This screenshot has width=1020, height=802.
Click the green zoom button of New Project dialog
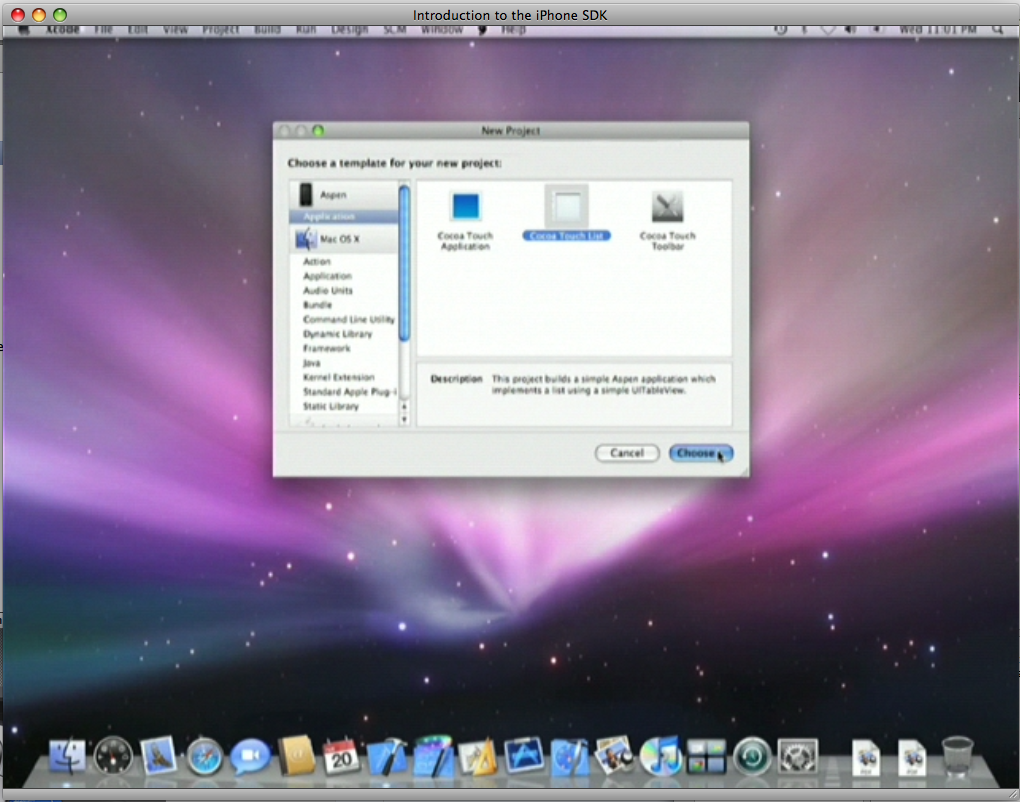pyautogui.click(x=318, y=131)
